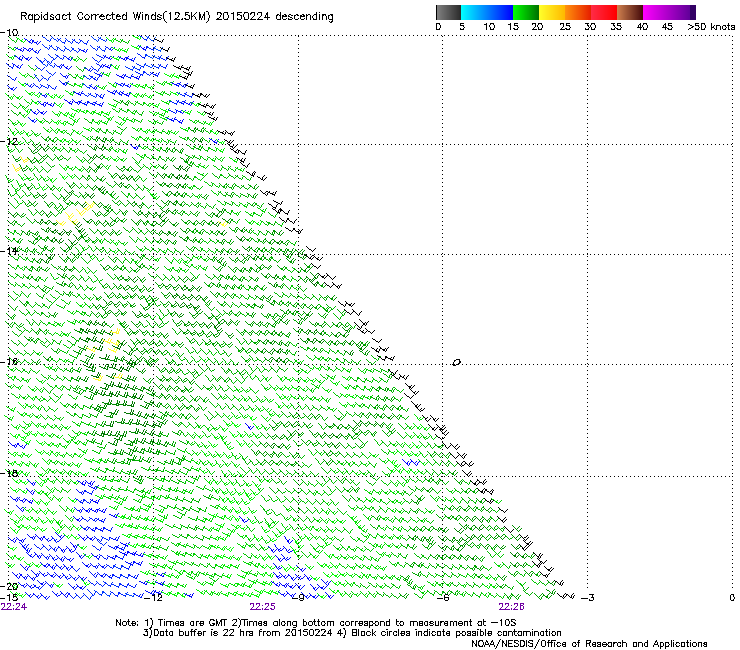Click the '-20' latitude axis label
This screenshot has height=650, width=740.
click(x=9, y=586)
